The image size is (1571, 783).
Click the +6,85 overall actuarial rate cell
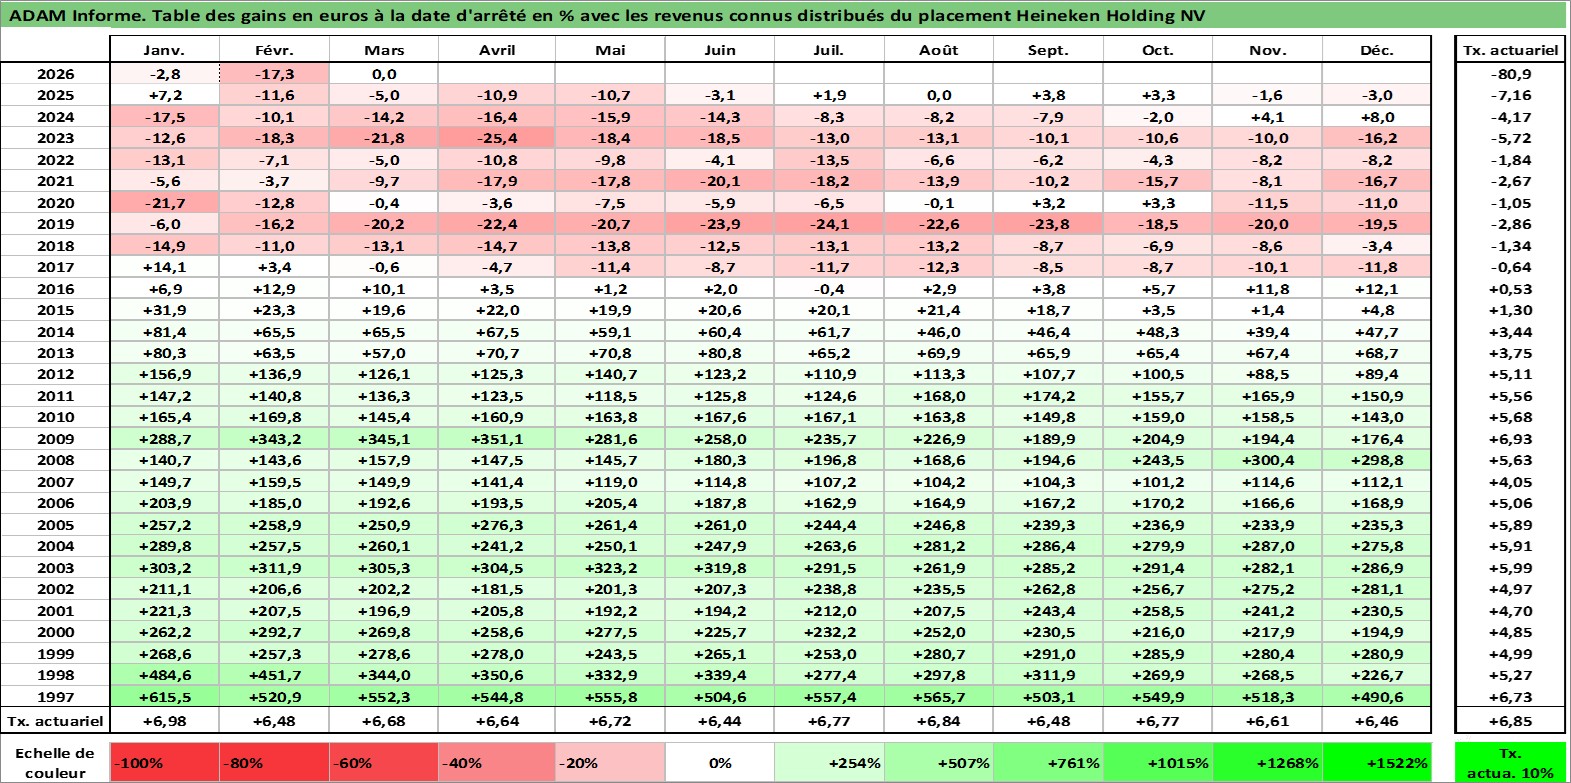point(1510,721)
